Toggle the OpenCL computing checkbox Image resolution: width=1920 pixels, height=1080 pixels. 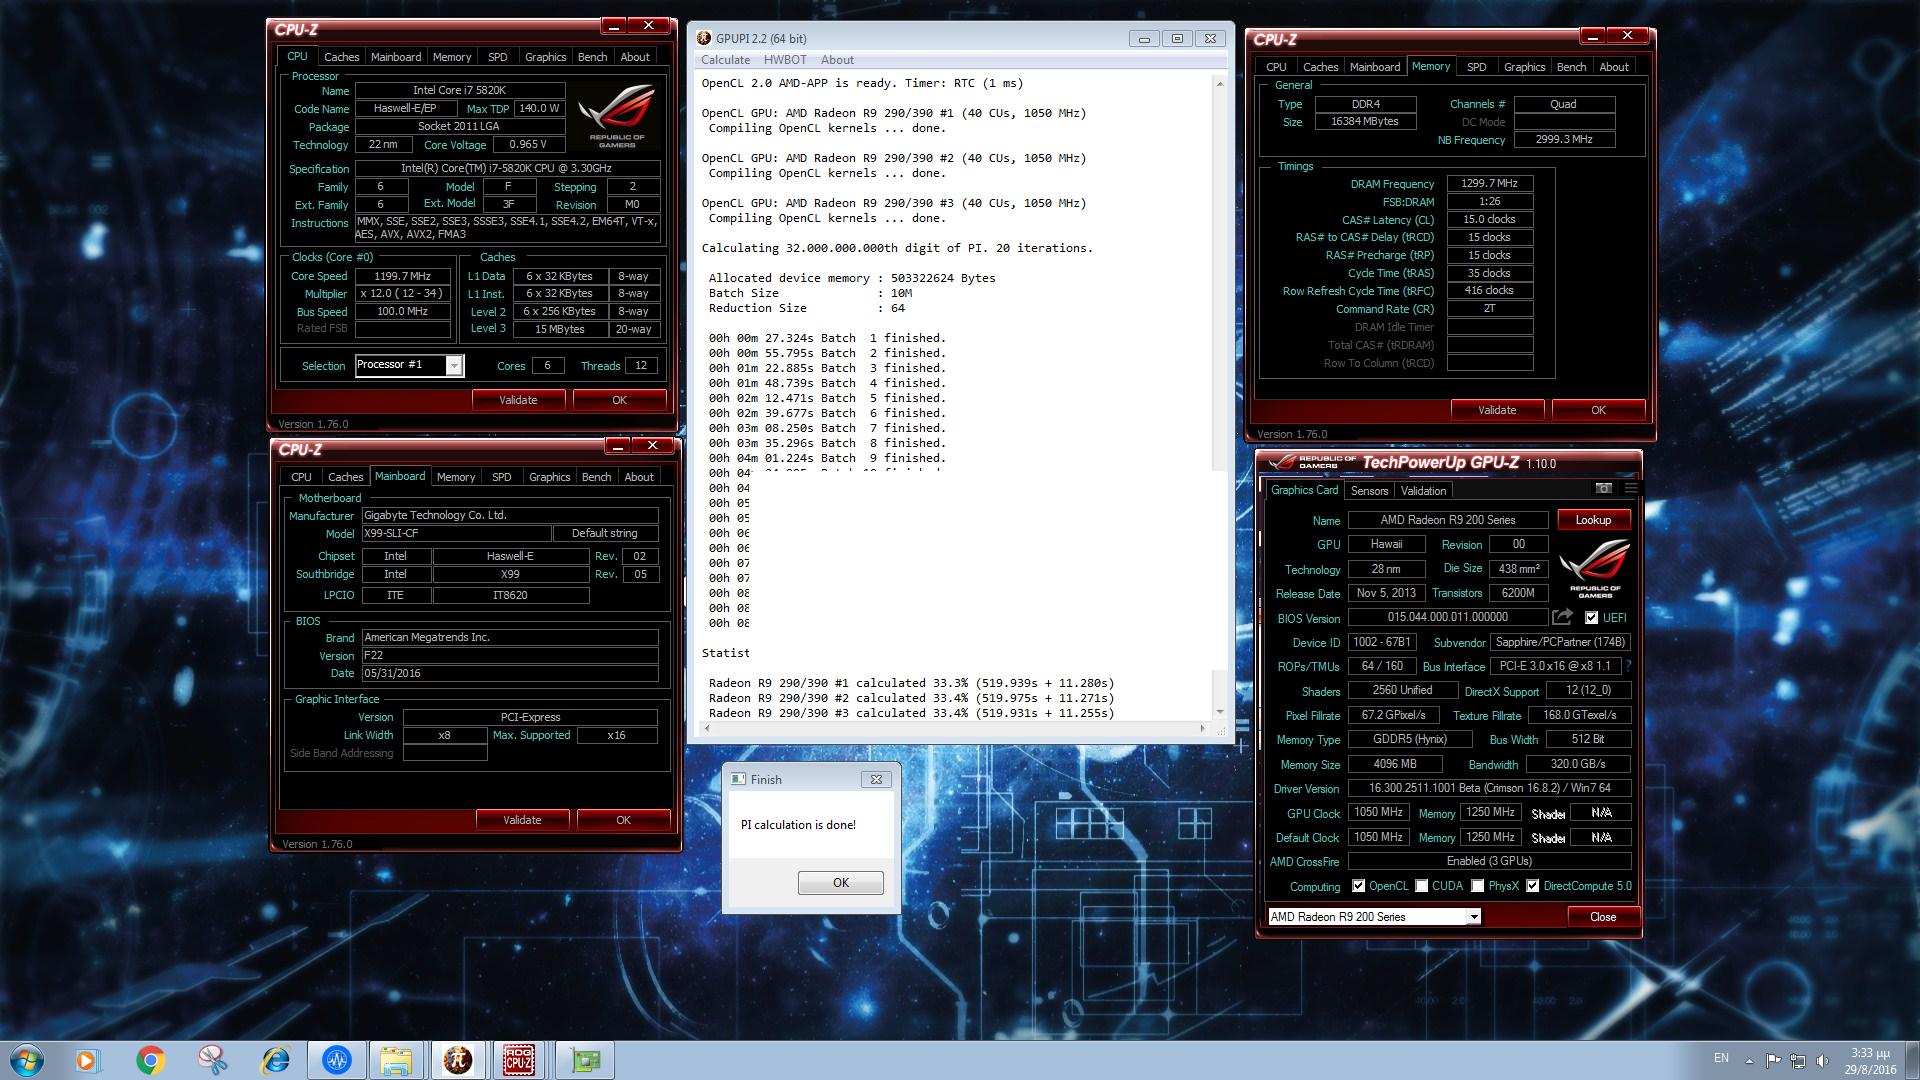[1358, 886]
